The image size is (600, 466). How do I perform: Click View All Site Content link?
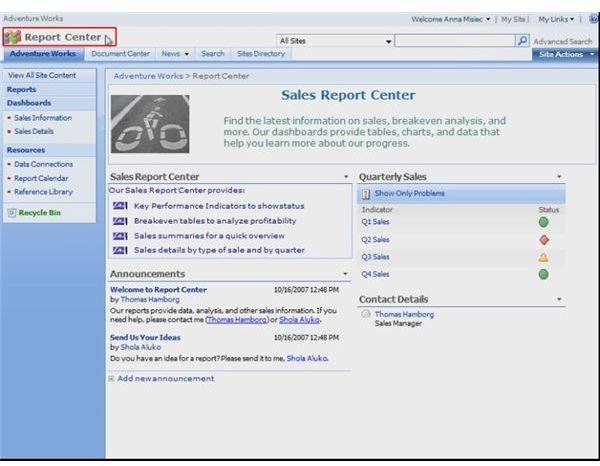[42, 75]
